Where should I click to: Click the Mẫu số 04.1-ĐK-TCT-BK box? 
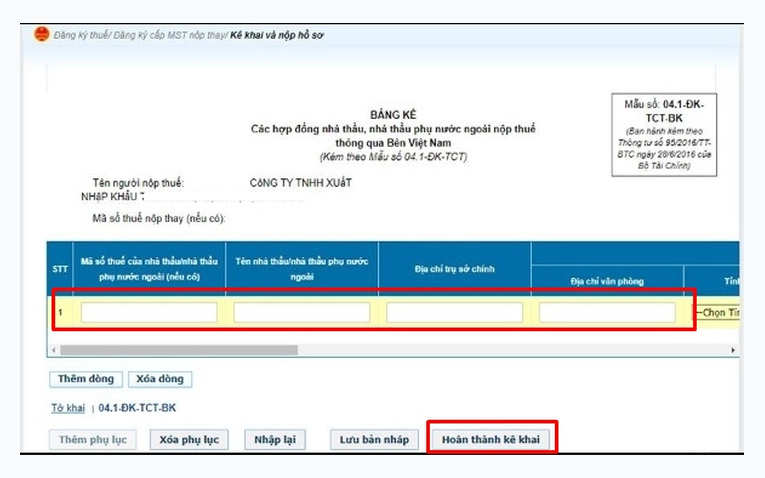664,135
